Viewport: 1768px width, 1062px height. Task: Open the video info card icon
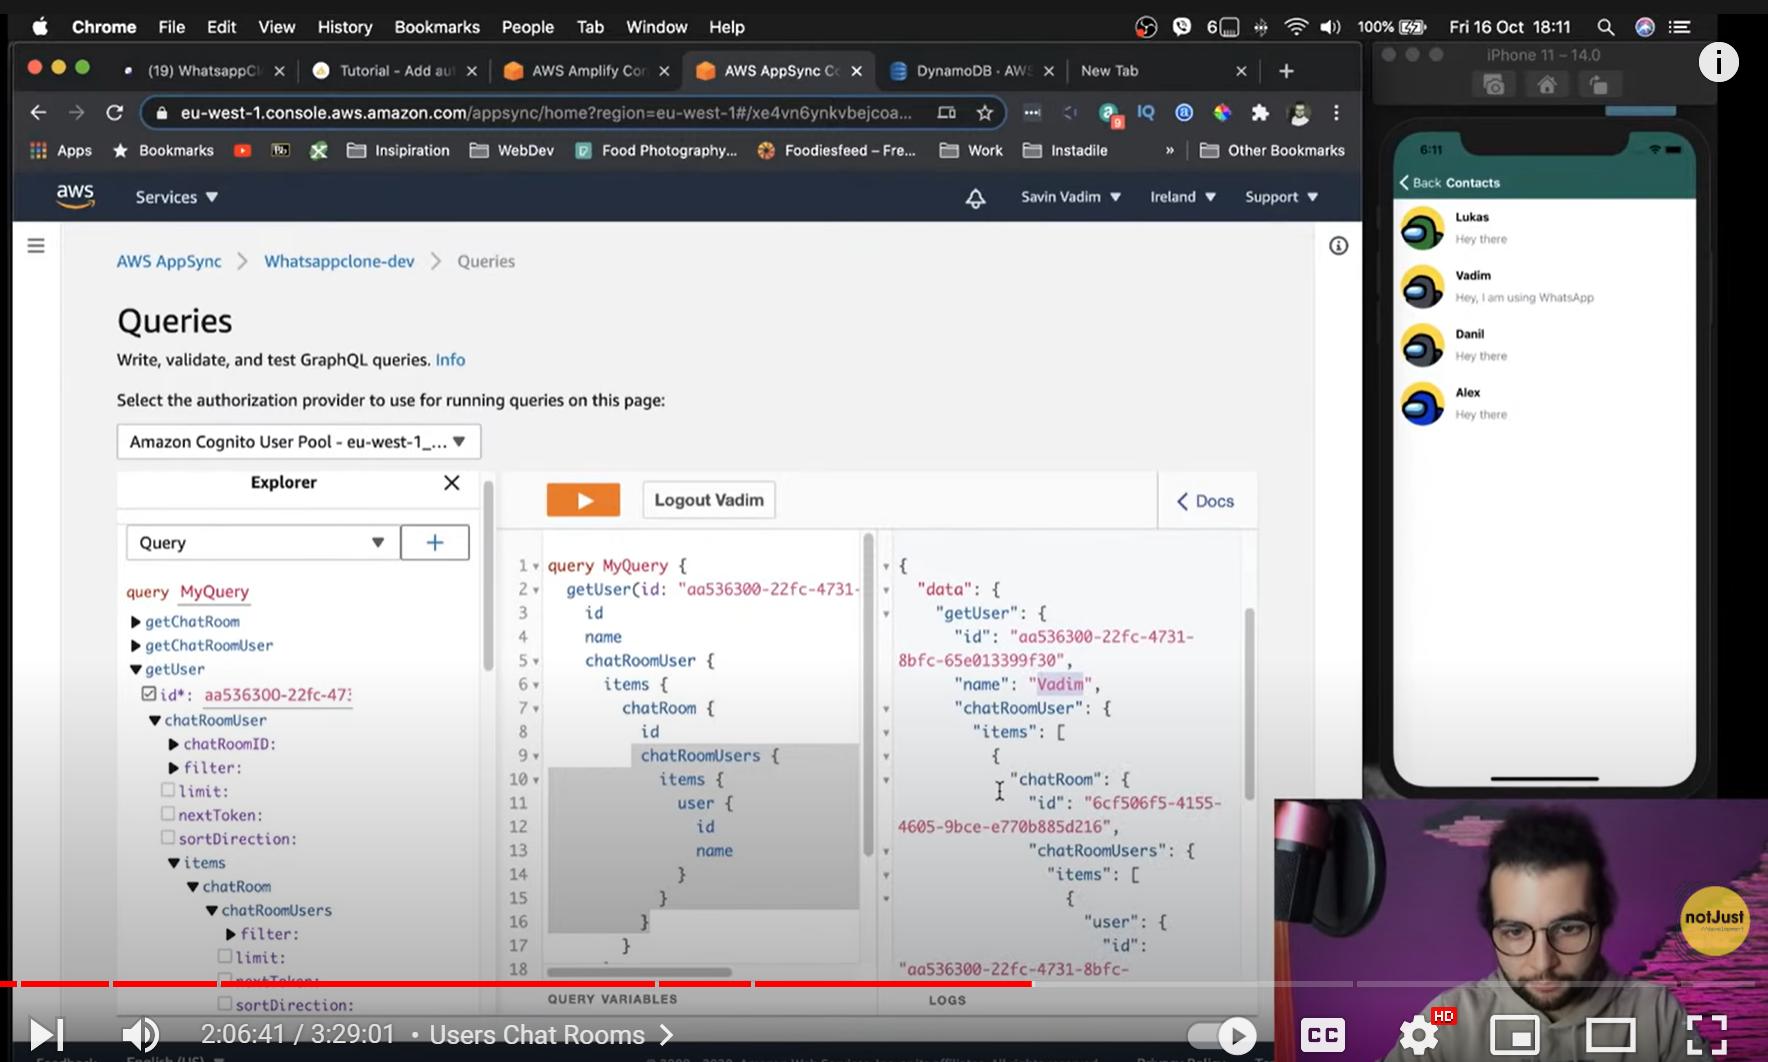pyautogui.click(x=1718, y=62)
